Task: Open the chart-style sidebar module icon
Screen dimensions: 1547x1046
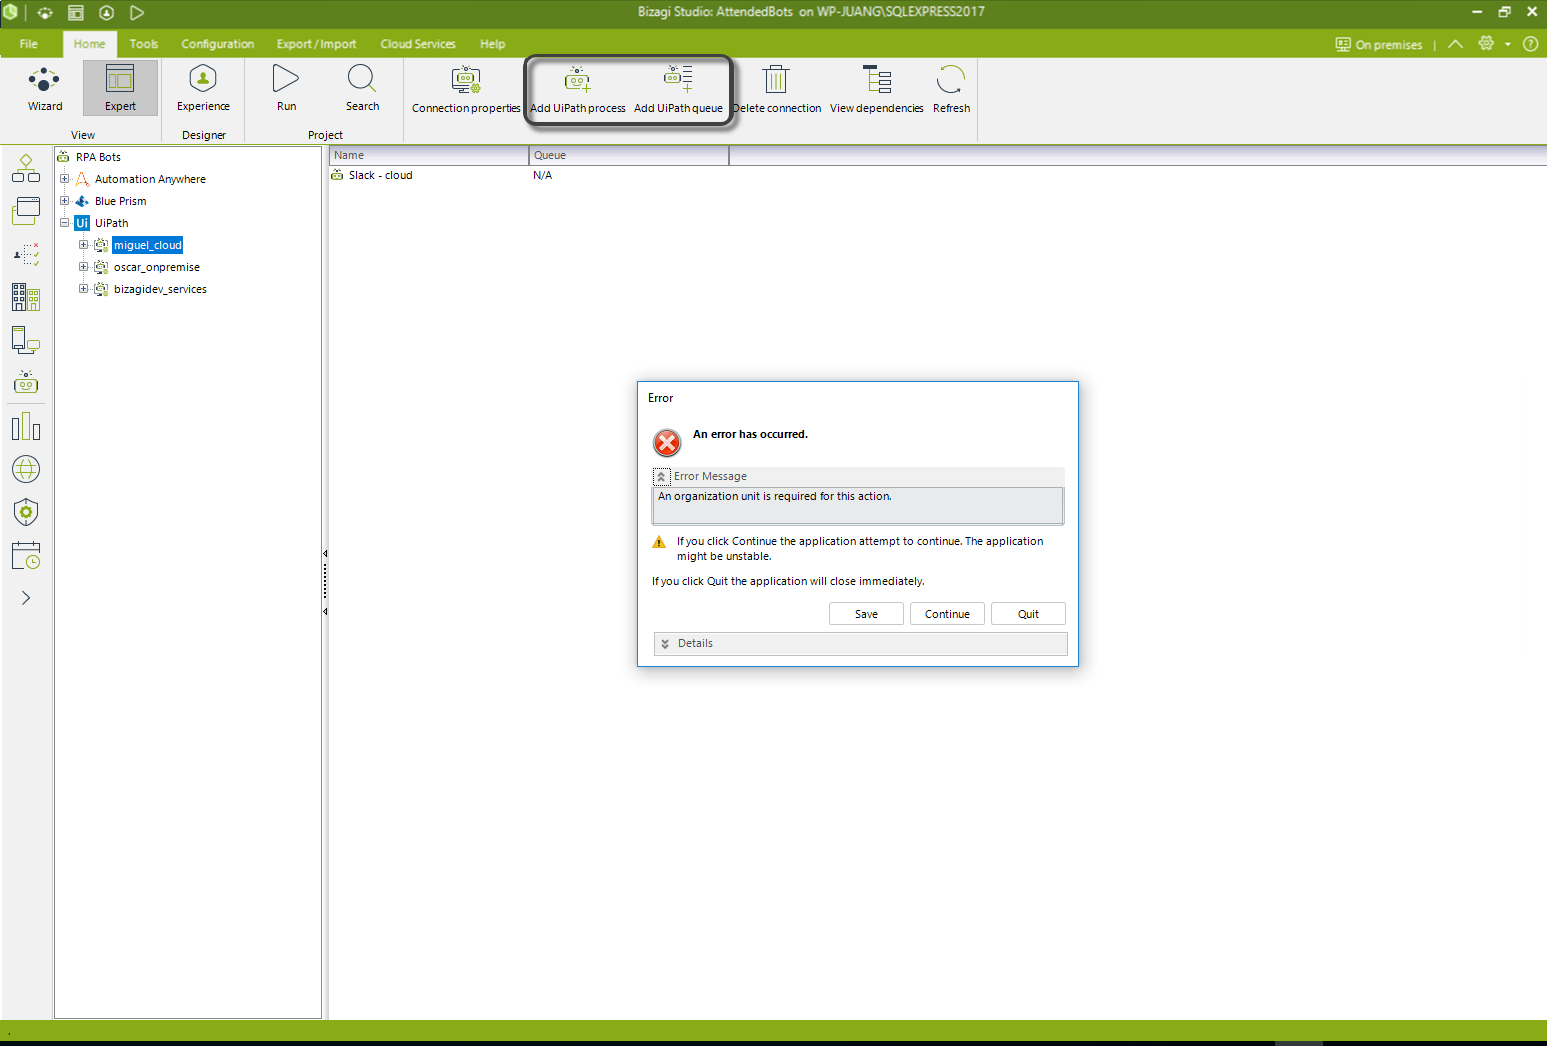Action: tap(26, 426)
